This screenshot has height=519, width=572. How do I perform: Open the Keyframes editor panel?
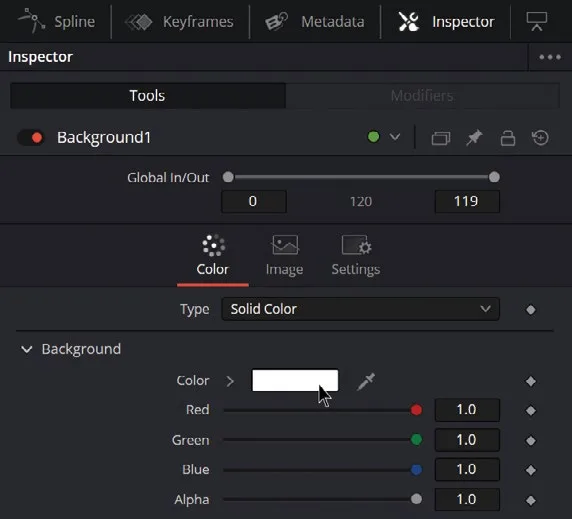(x=179, y=22)
